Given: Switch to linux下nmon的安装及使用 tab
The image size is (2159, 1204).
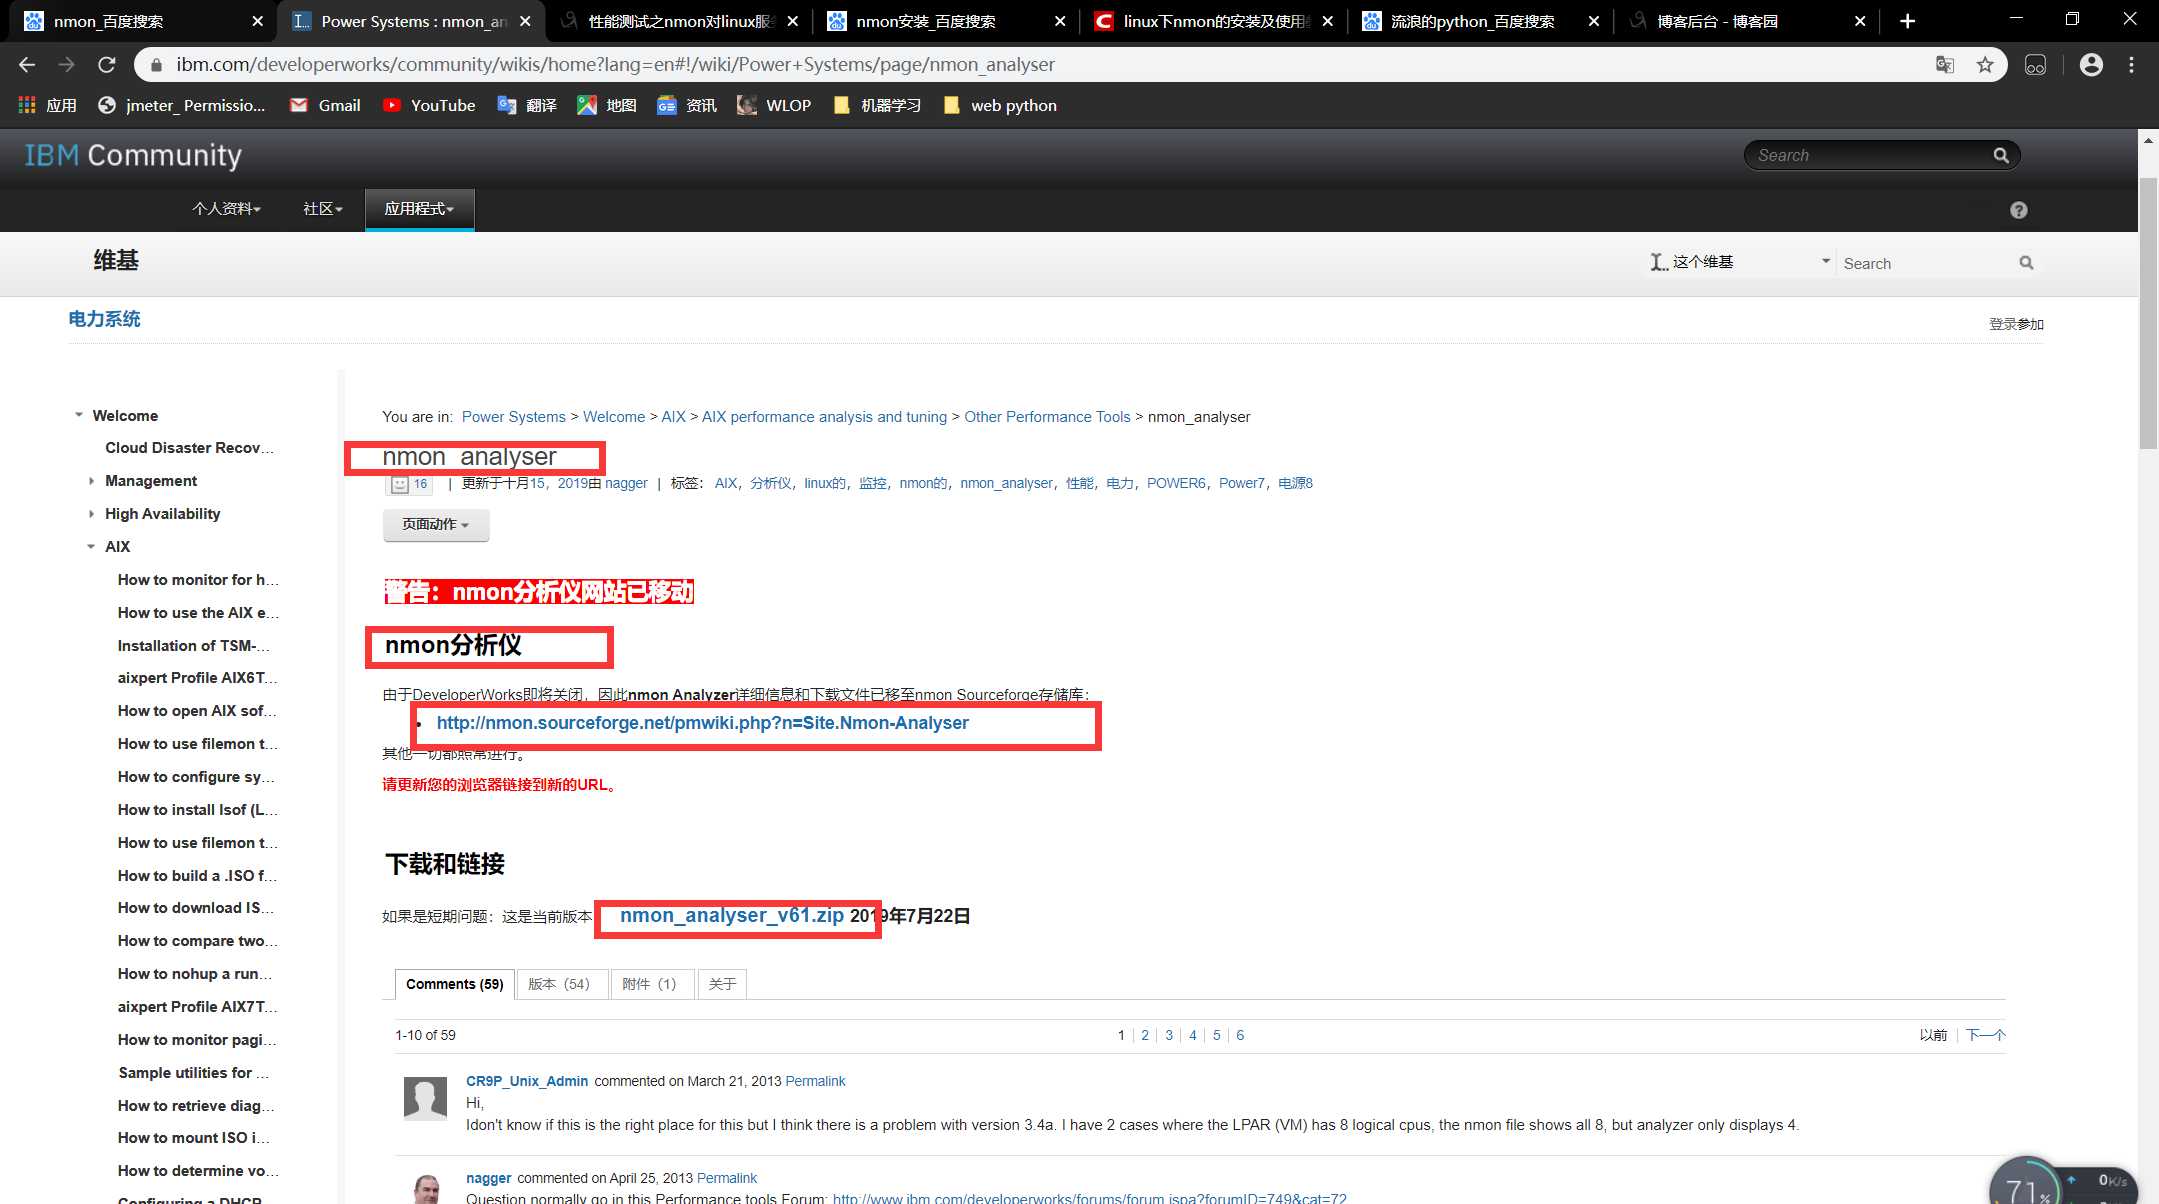Looking at the screenshot, I should coord(1213,21).
